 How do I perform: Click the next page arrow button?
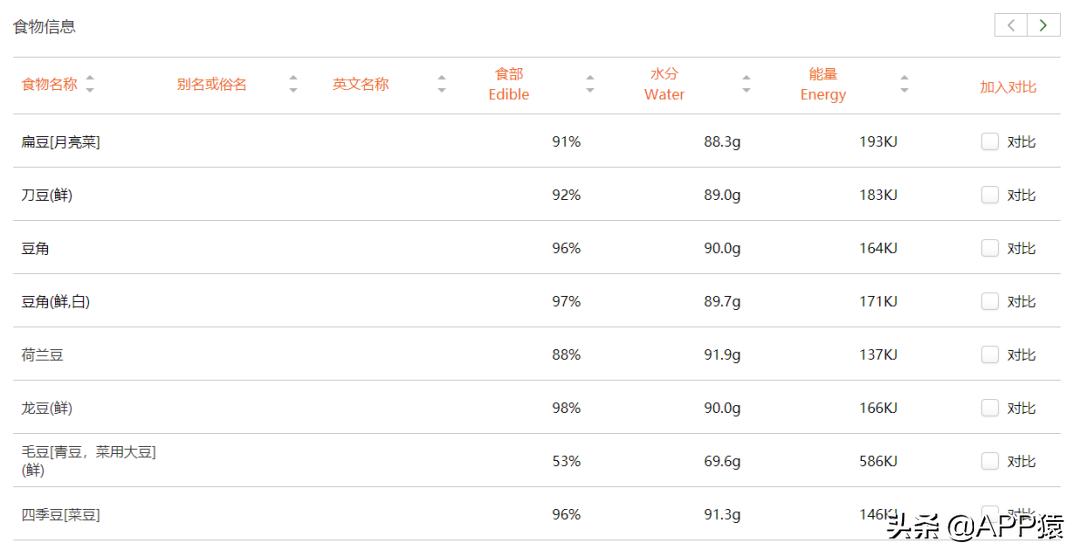click(x=1044, y=26)
